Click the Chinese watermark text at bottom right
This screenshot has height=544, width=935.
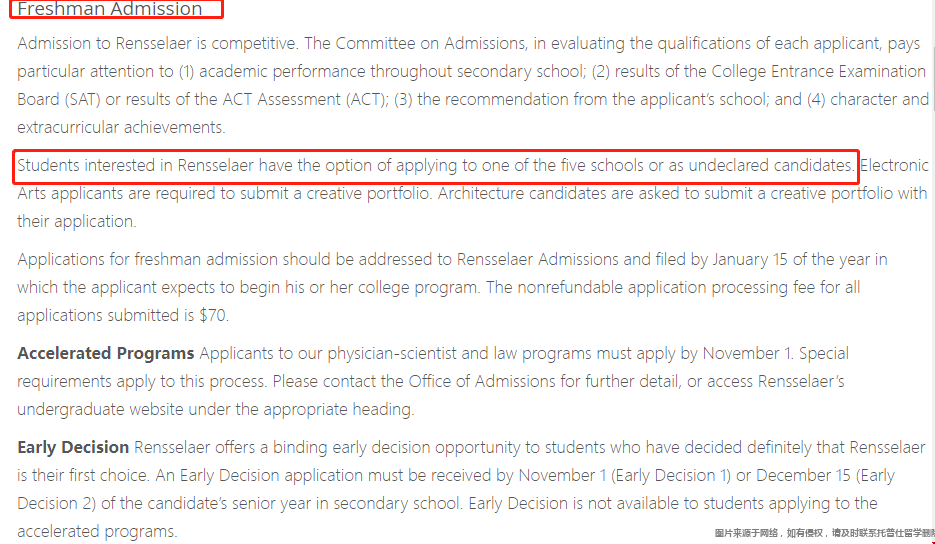pos(824,533)
